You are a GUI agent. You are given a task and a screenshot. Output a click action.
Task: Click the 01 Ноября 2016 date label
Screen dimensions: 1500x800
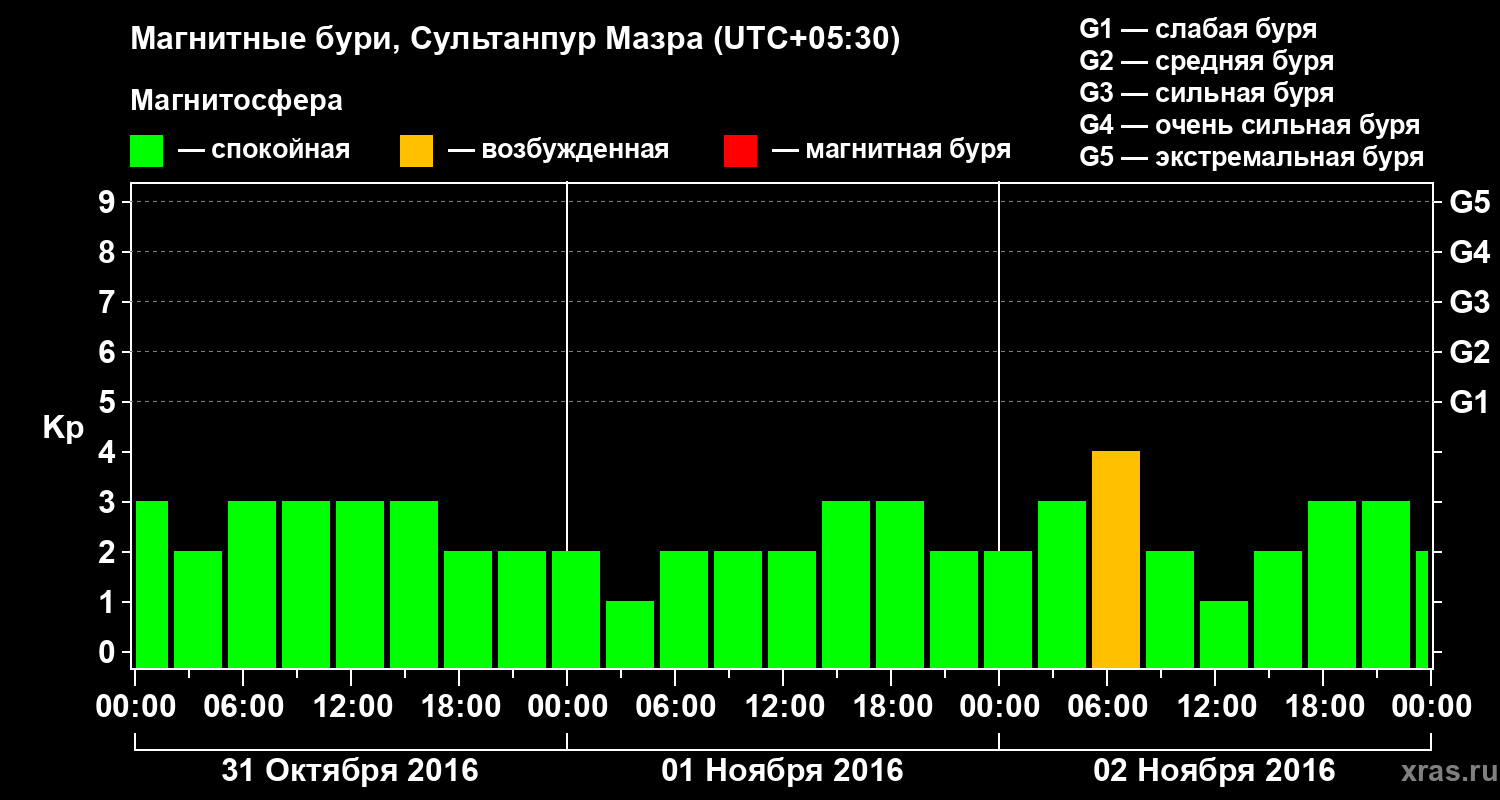pos(782,771)
